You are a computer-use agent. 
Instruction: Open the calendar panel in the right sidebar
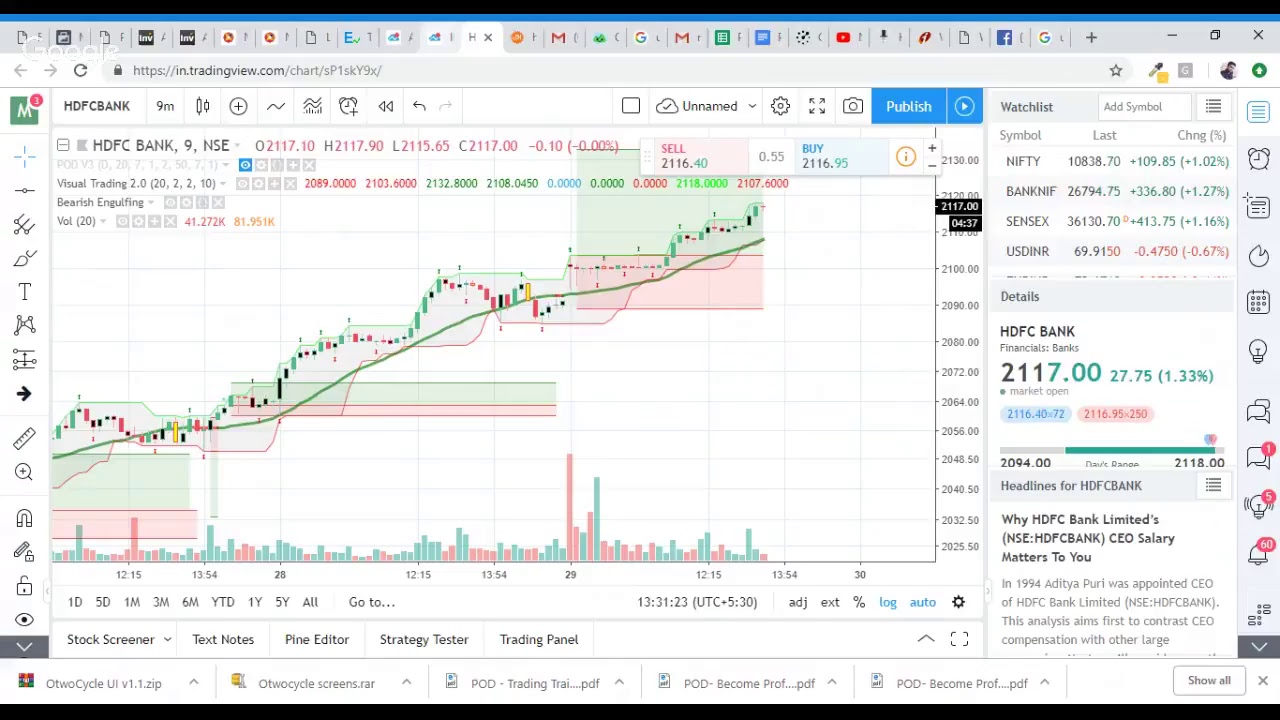1258,302
